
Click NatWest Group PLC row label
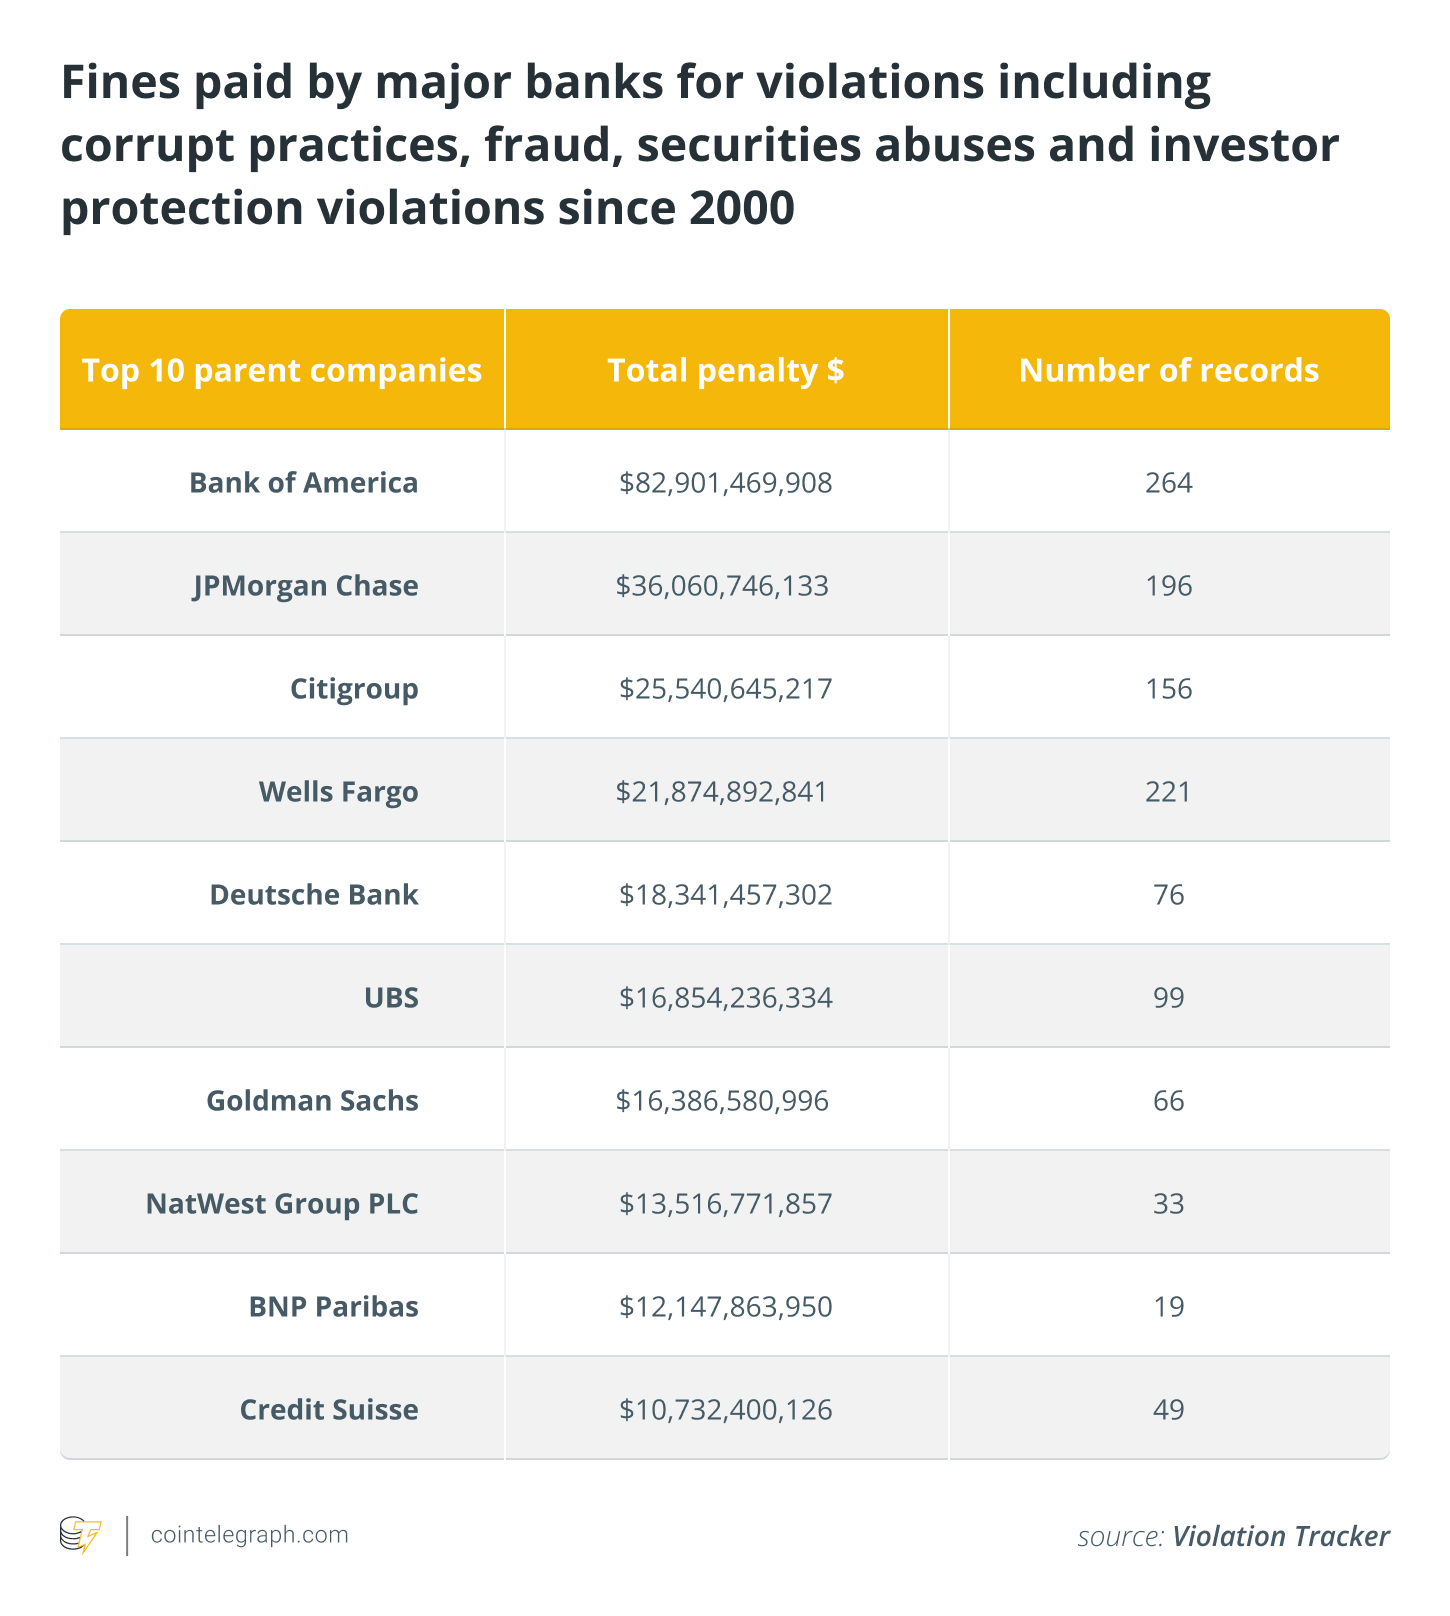[x=282, y=1203]
